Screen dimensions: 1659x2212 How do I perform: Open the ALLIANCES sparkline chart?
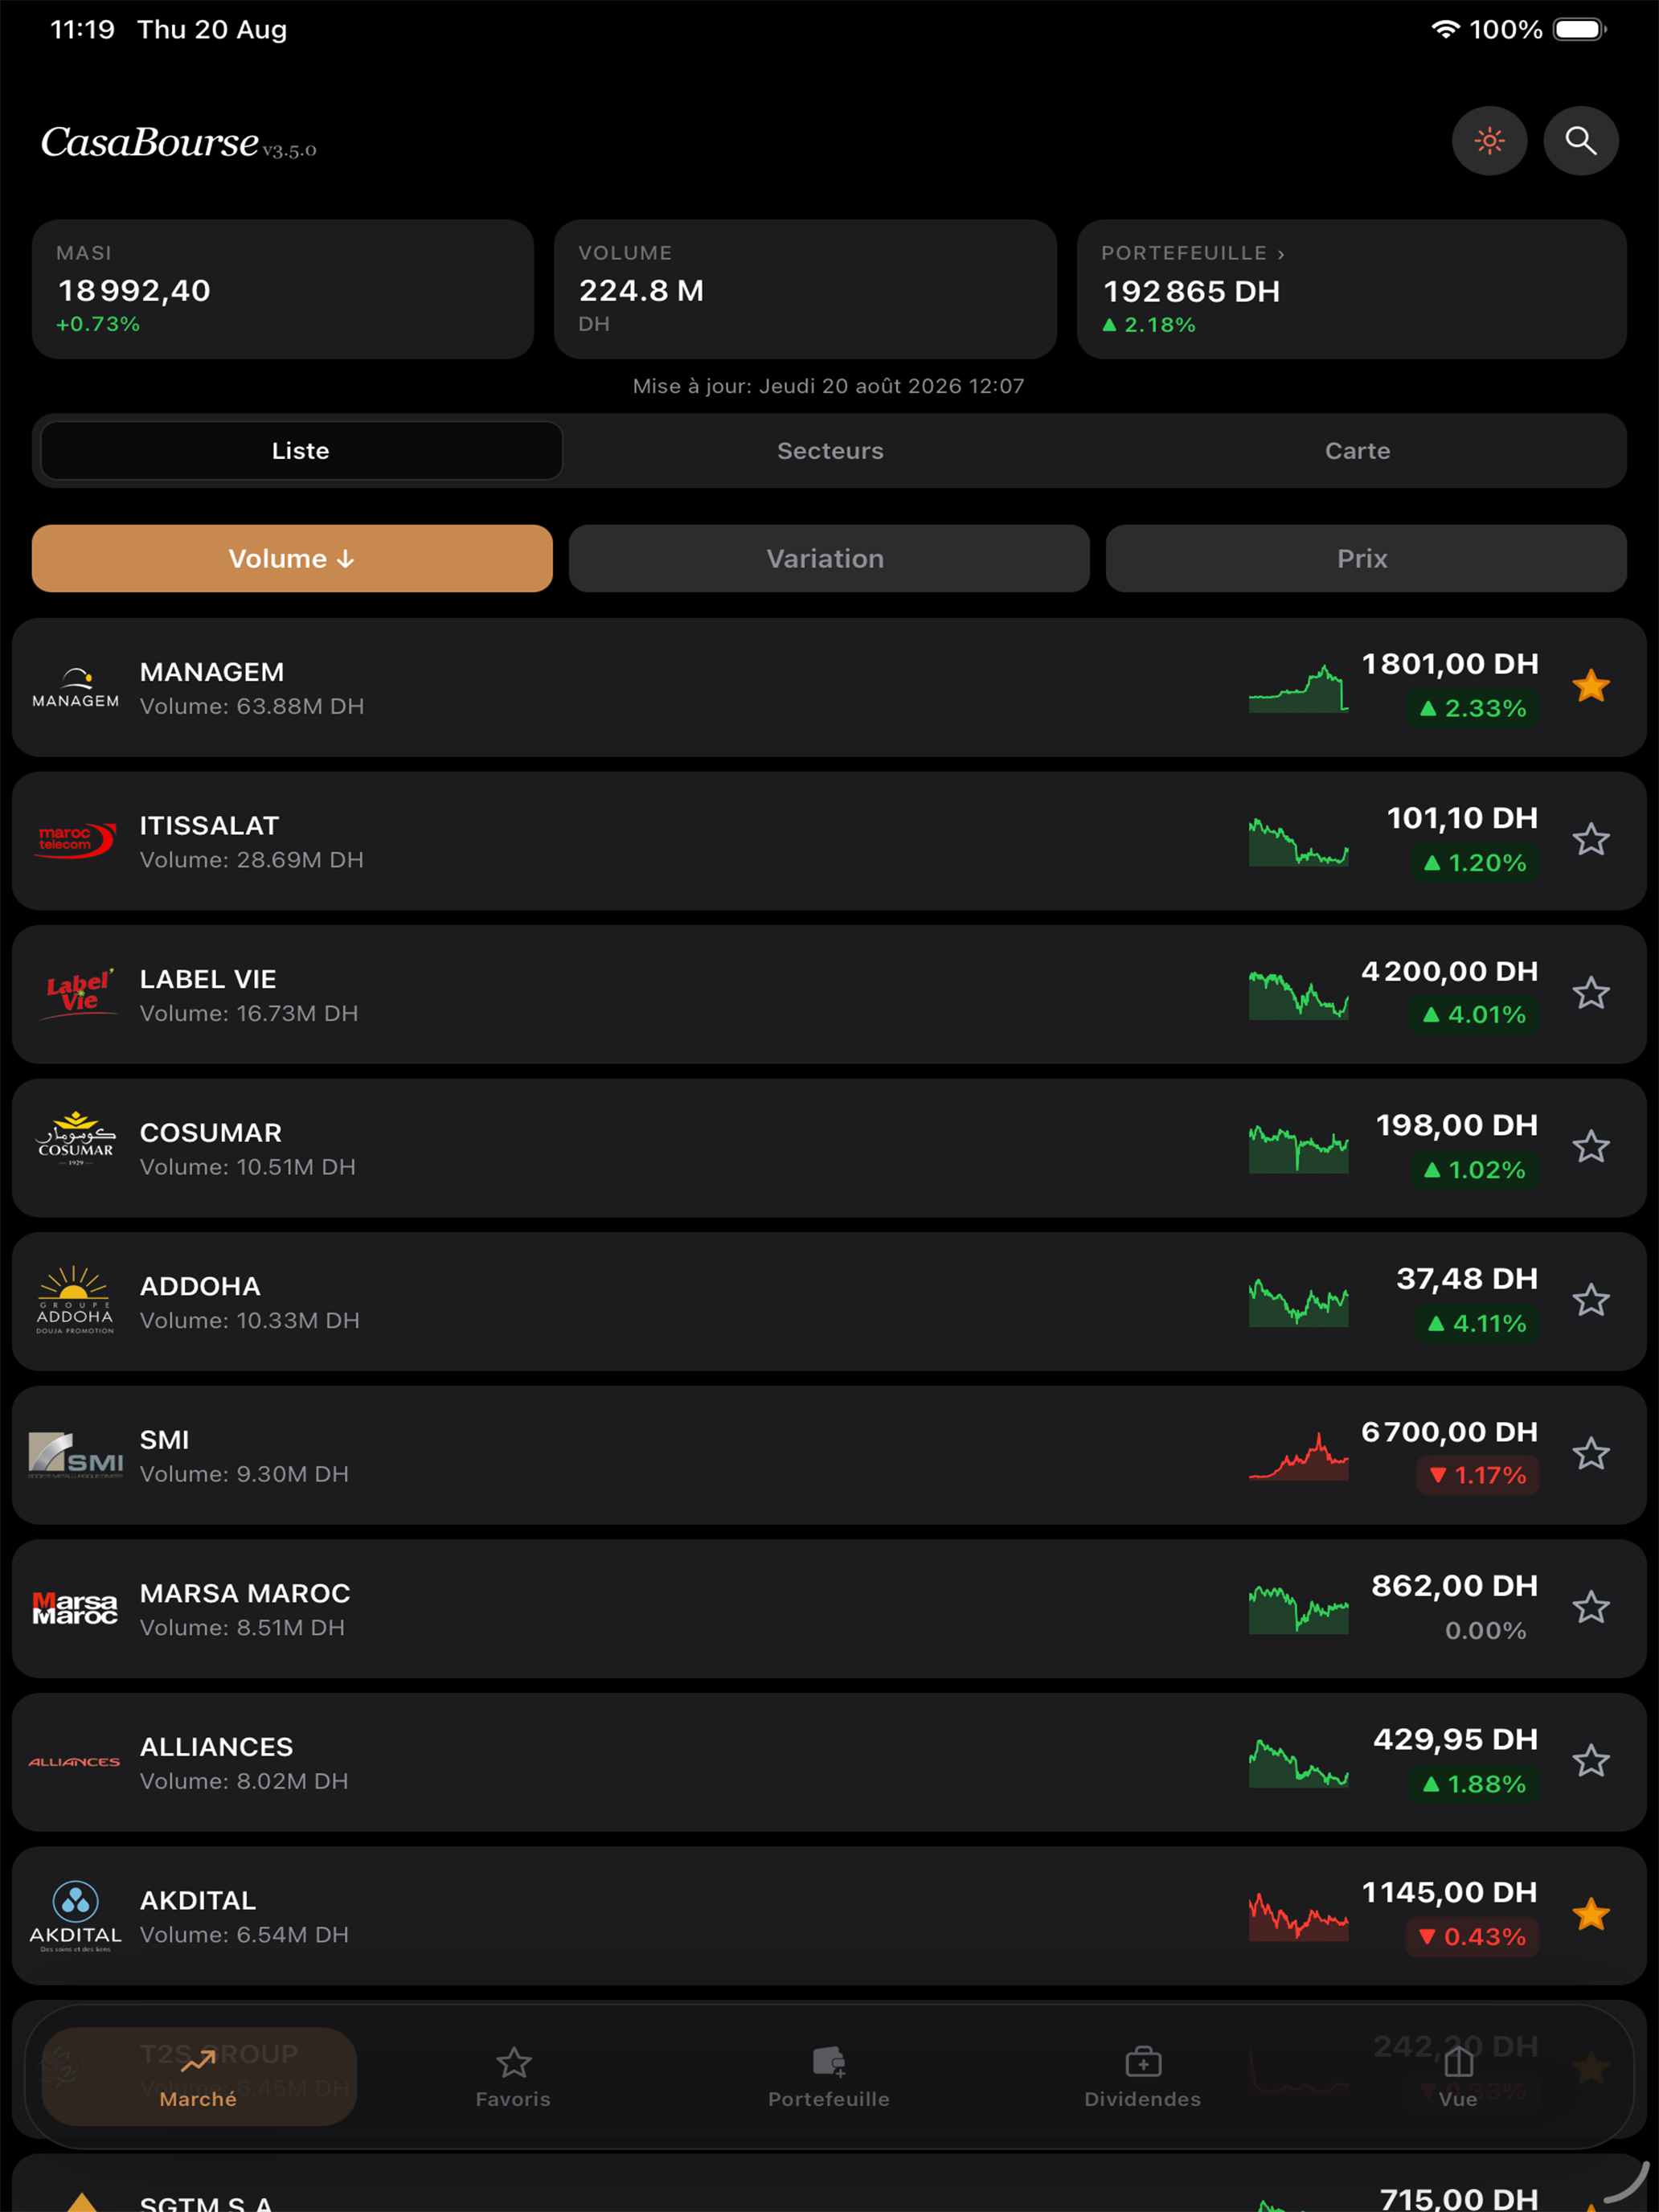[1298, 1763]
